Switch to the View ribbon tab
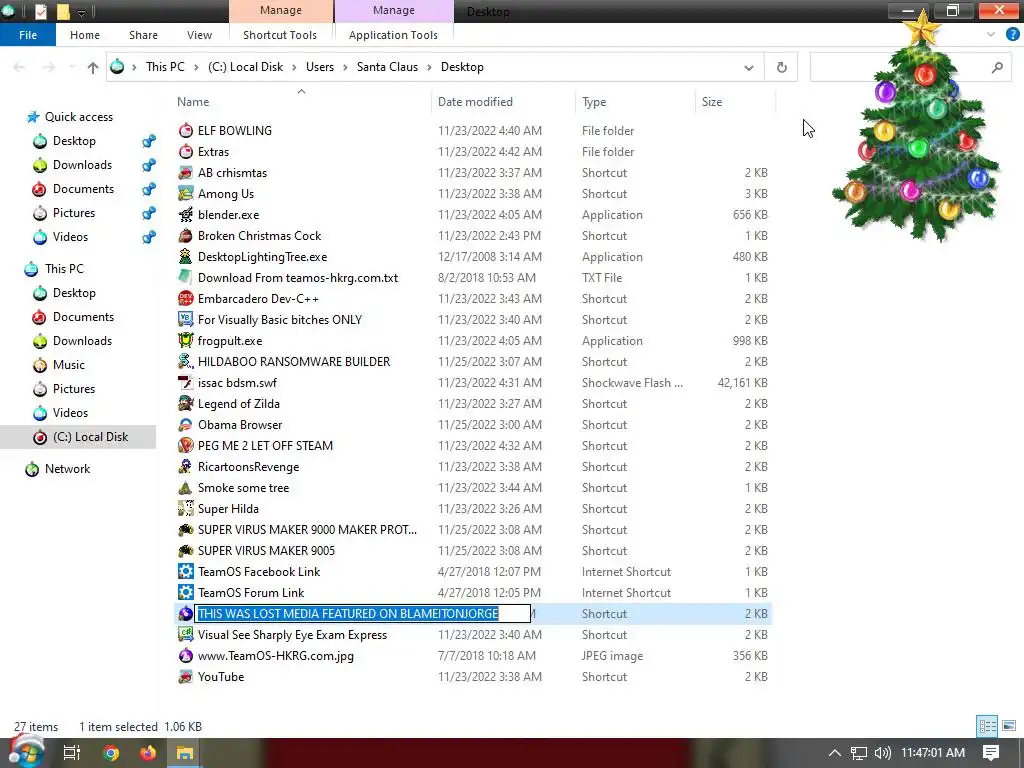 click(x=199, y=35)
